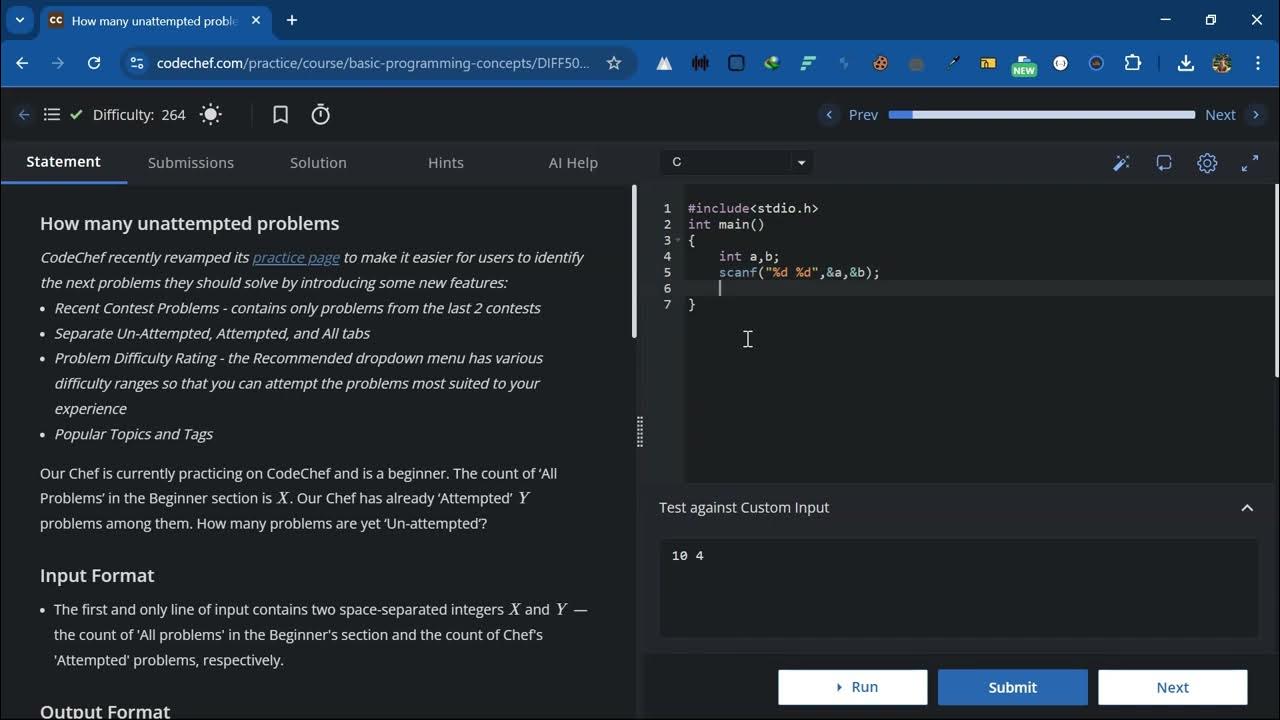Image resolution: width=1280 pixels, height=720 pixels.
Task: Open the Solution tab
Action: click(x=318, y=162)
